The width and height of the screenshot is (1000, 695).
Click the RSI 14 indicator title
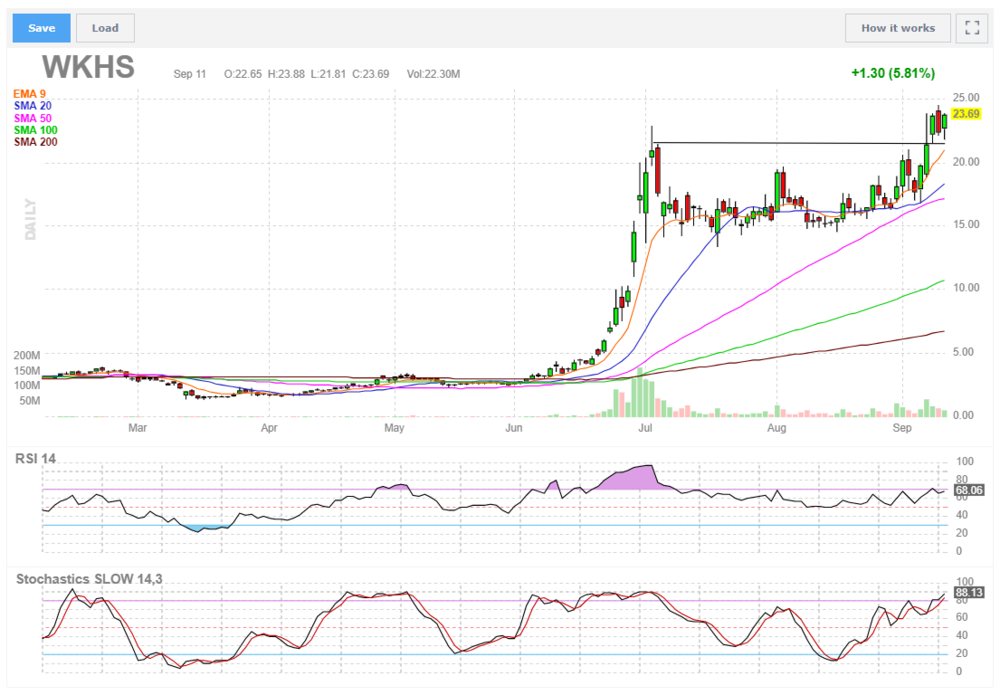click(36, 458)
